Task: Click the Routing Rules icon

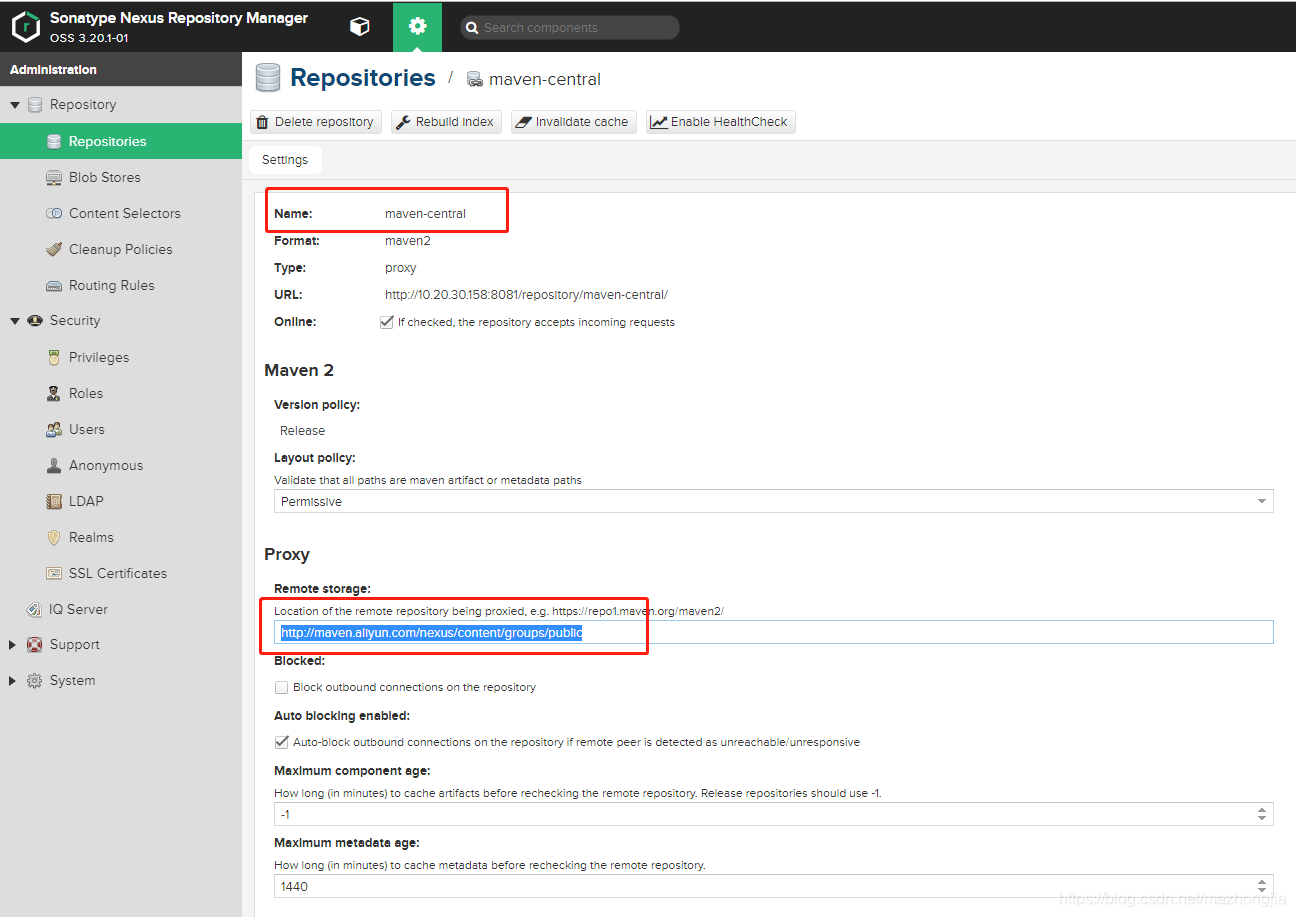Action: pyautogui.click(x=54, y=285)
